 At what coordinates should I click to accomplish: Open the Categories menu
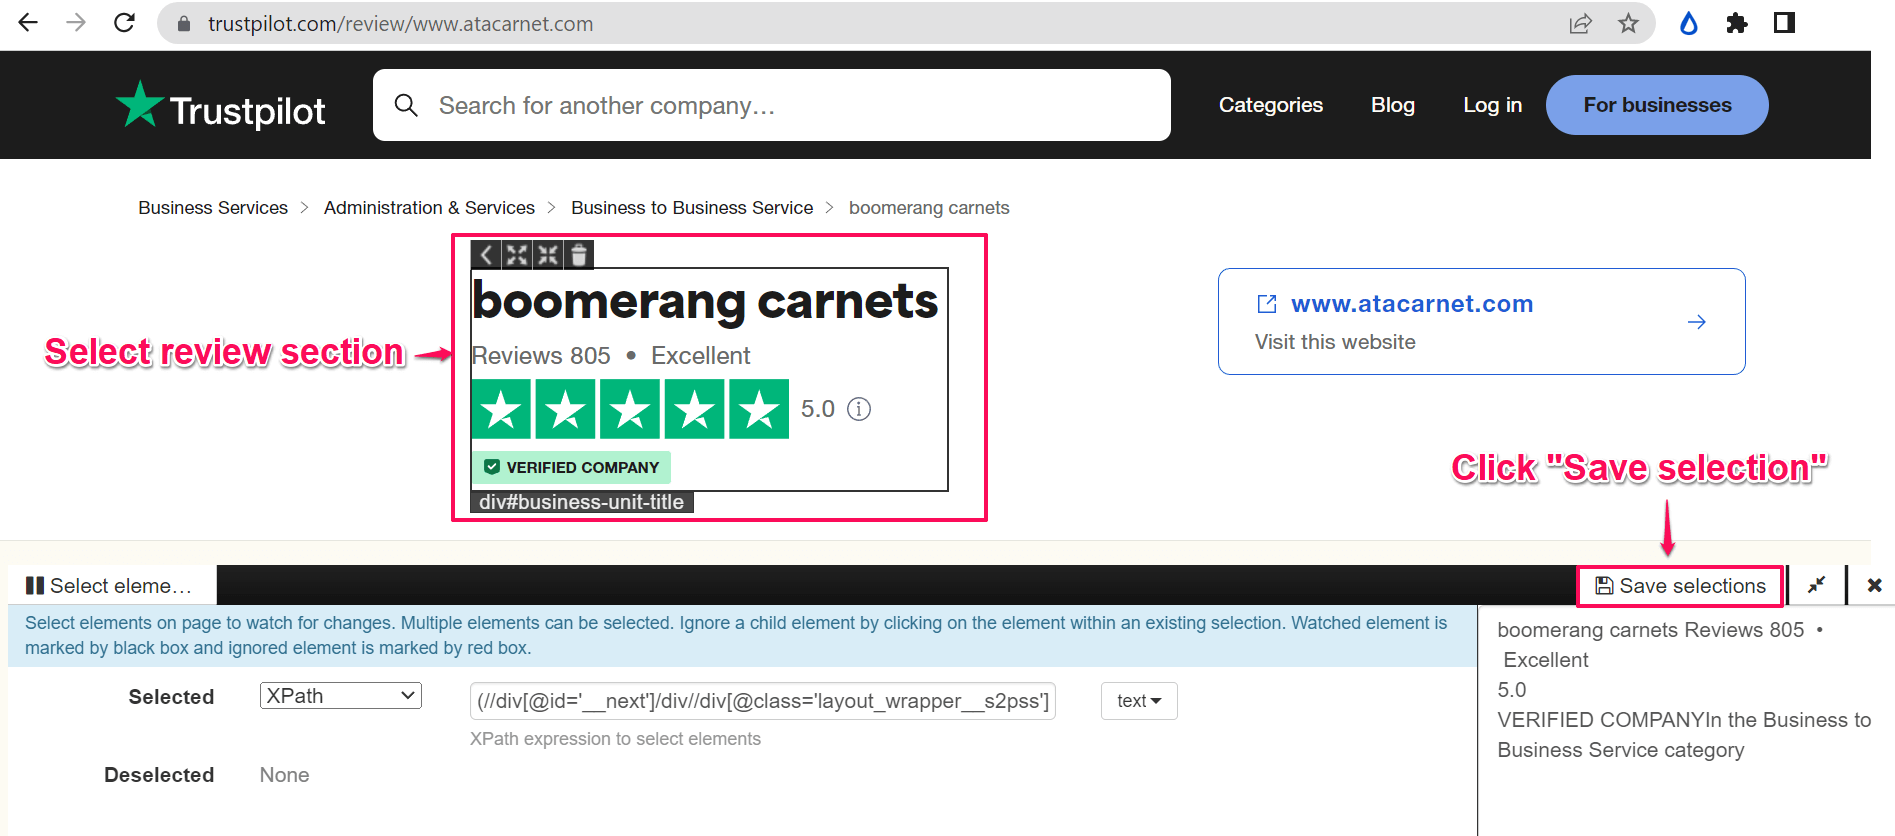1270,105
